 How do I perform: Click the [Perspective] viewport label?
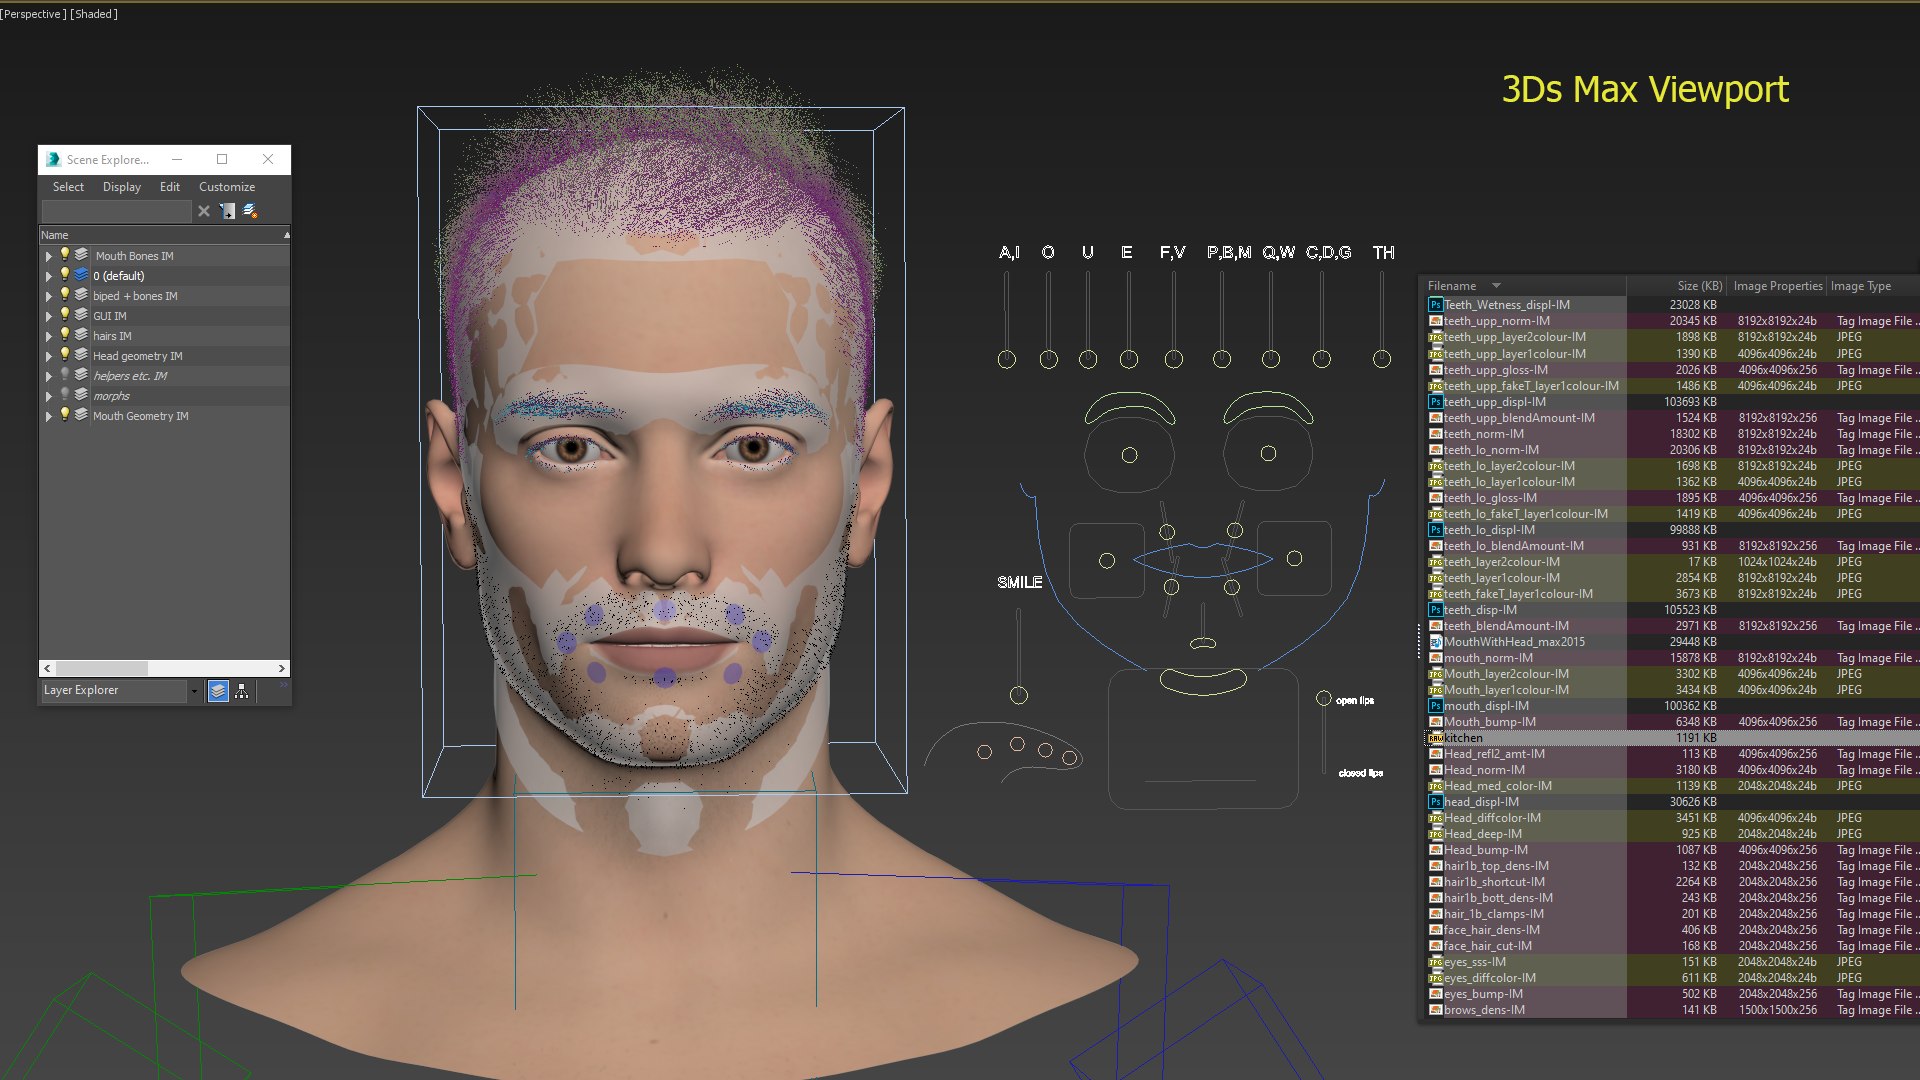(33, 14)
